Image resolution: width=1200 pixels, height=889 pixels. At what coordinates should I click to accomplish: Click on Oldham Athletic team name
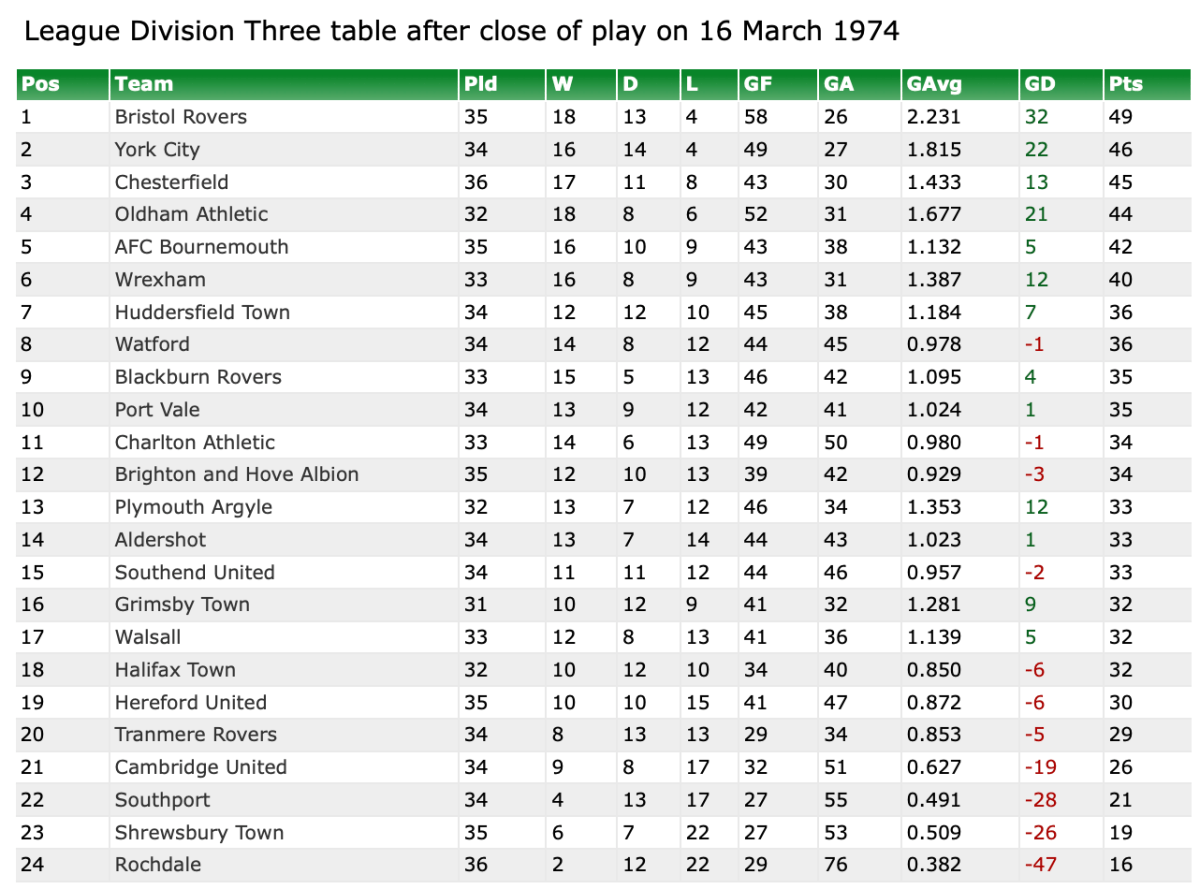click(x=192, y=214)
